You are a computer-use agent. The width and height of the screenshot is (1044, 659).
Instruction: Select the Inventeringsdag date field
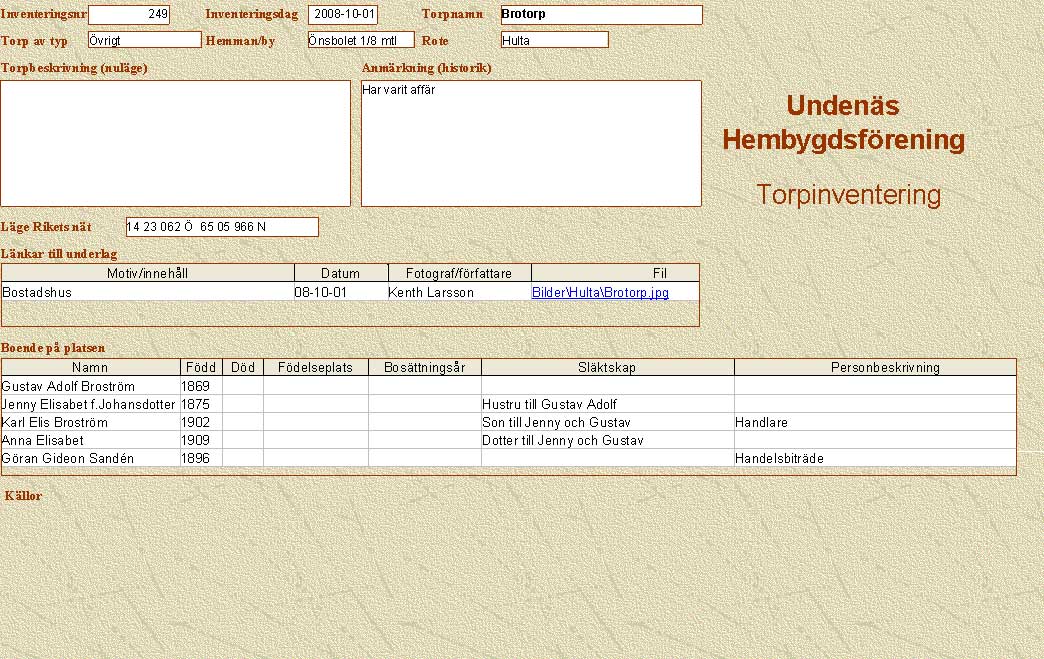(343, 15)
